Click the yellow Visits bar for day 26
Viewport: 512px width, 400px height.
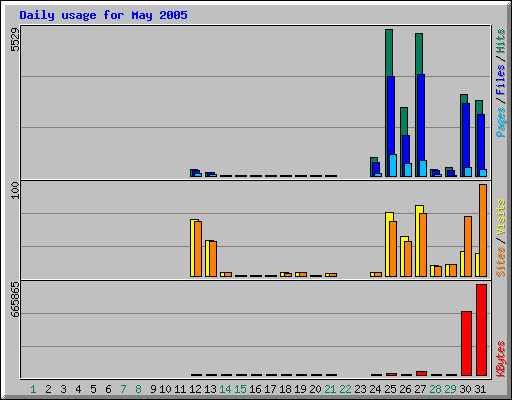(x=402, y=256)
